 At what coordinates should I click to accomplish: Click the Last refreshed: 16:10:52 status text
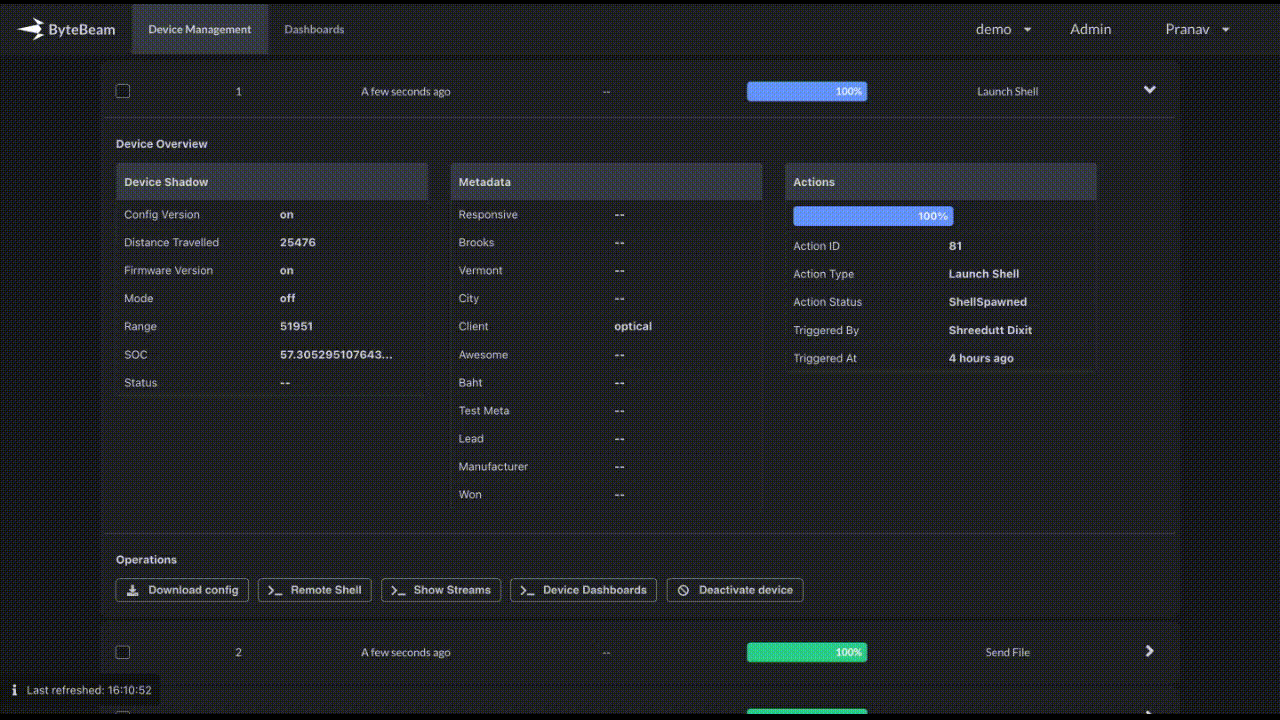coord(89,690)
